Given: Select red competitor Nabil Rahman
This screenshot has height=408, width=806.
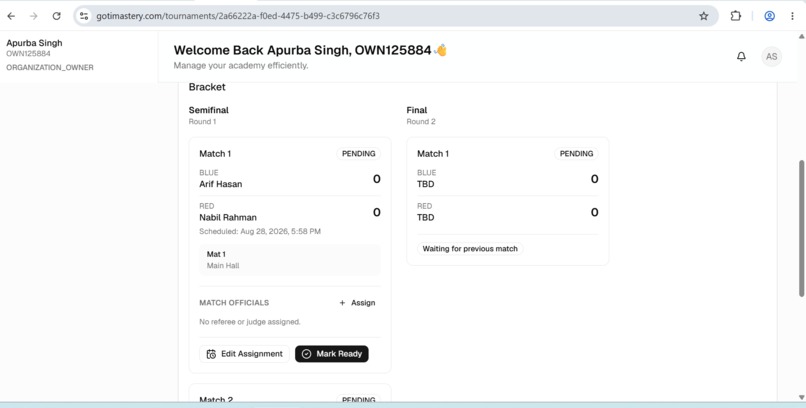Looking at the screenshot, I should [228, 217].
